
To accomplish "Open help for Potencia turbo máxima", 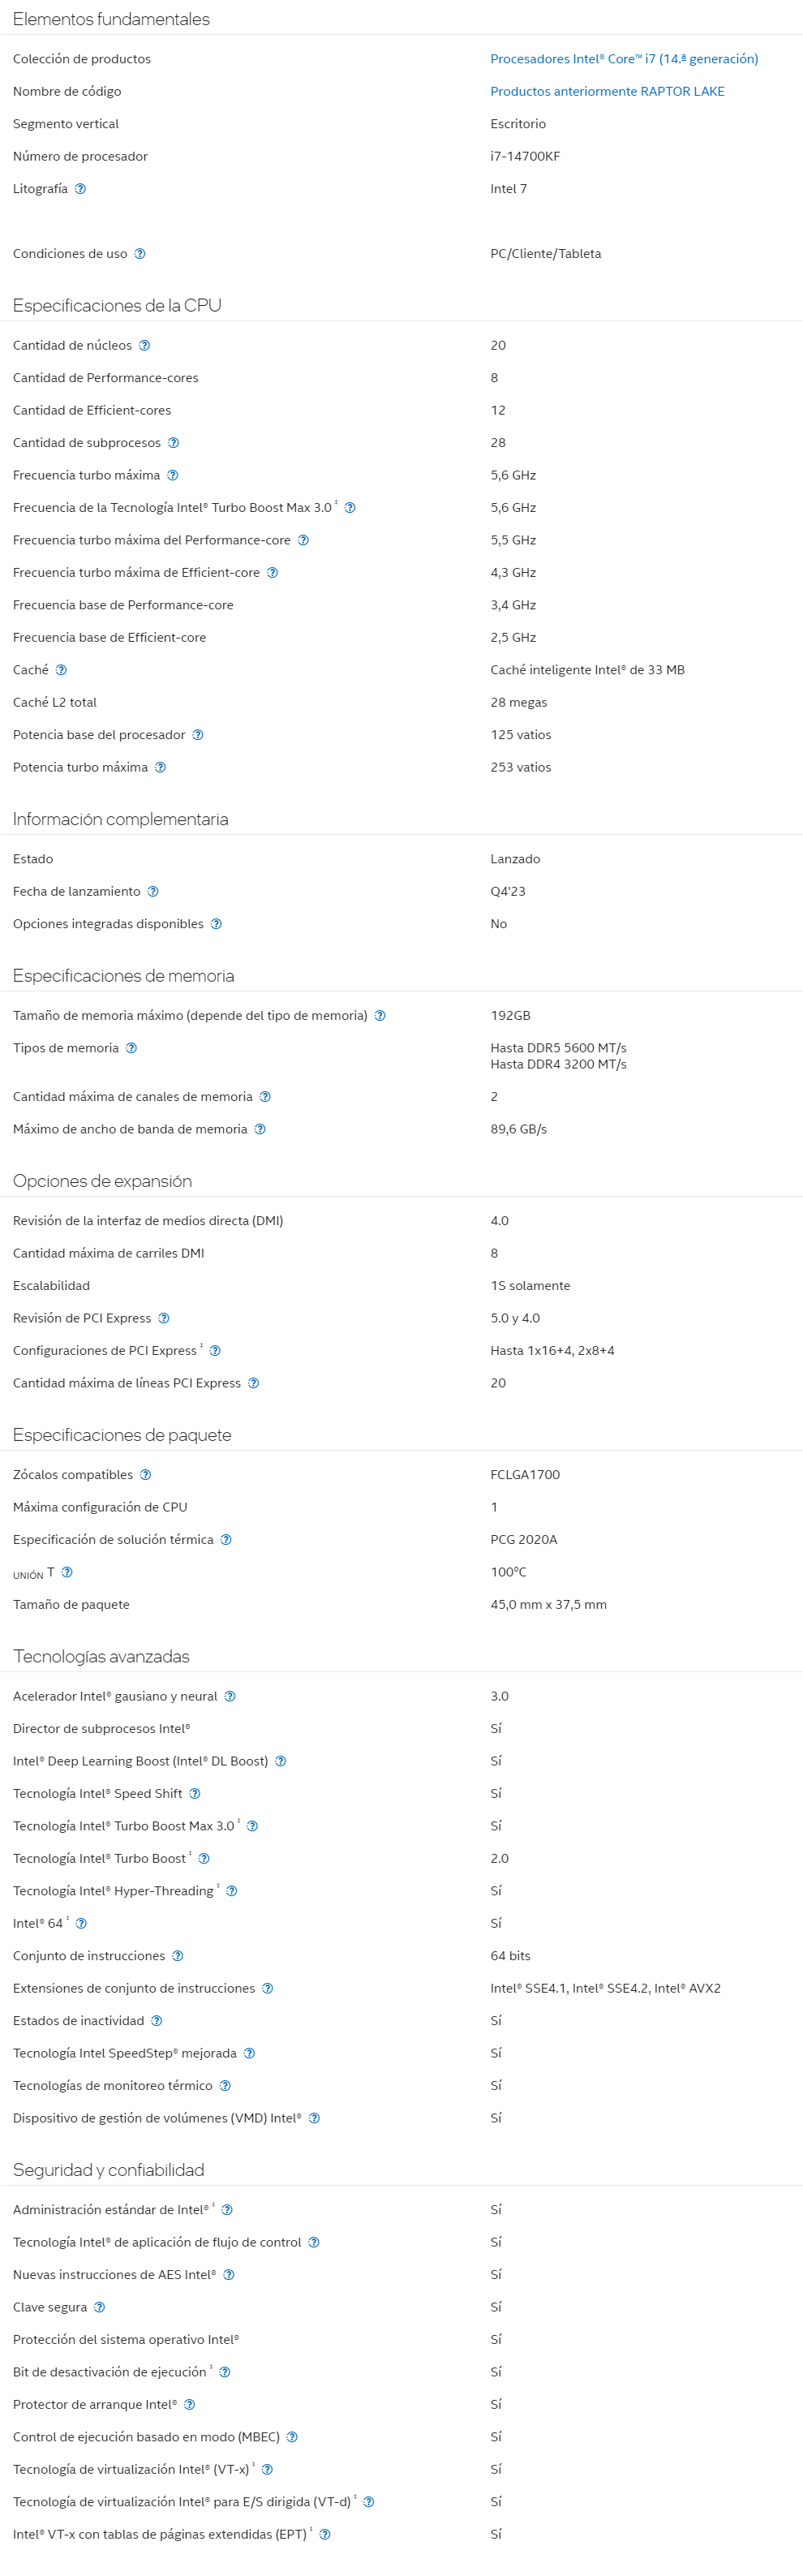I will (x=160, y=768).
